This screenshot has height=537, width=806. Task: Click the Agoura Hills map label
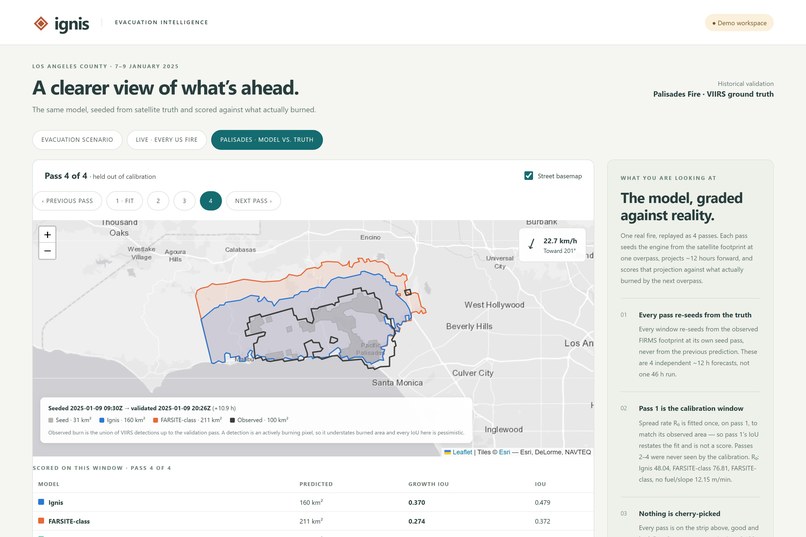(175, 255)
